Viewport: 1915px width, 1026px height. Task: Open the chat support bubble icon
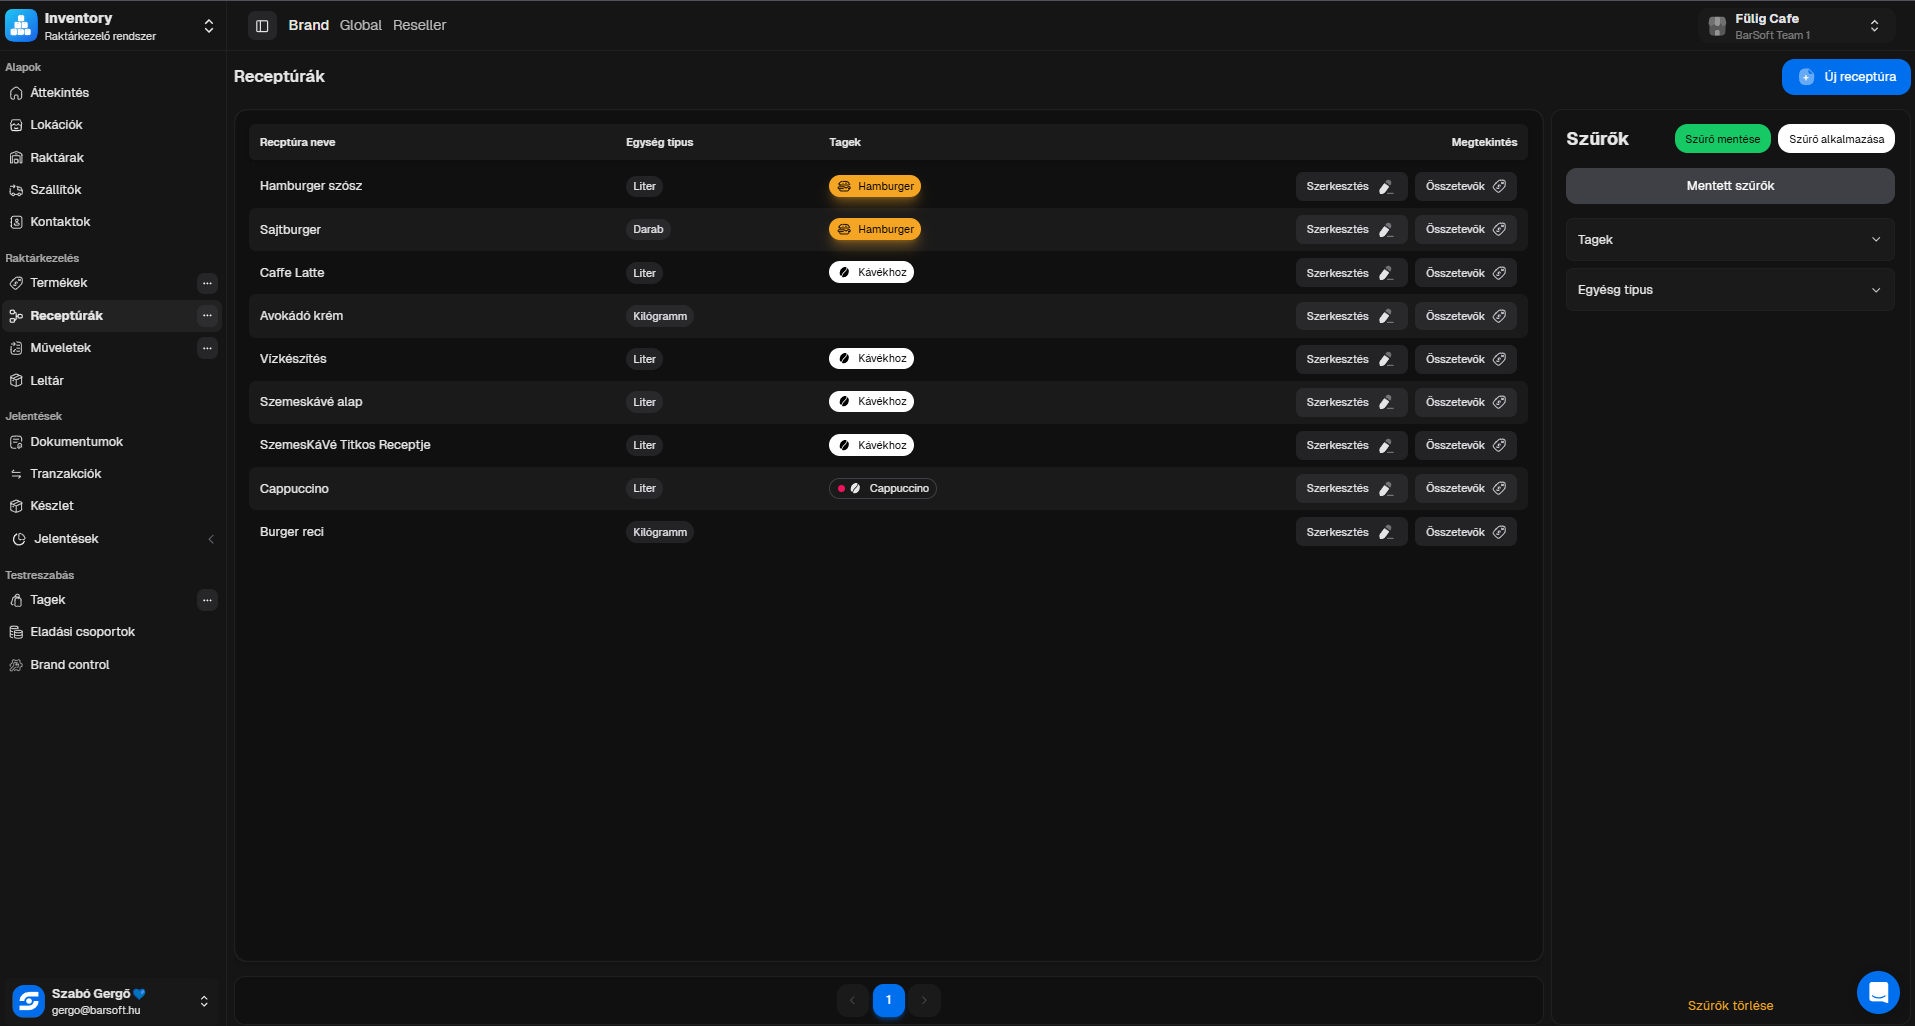coord(1877,992)
